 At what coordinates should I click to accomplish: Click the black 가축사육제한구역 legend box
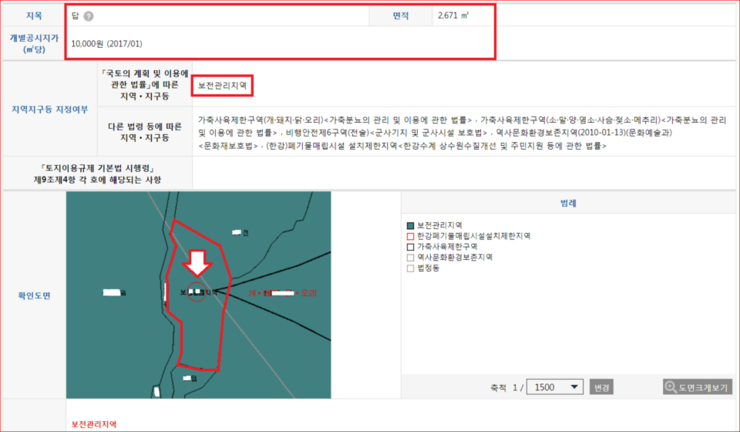[410, 247]
